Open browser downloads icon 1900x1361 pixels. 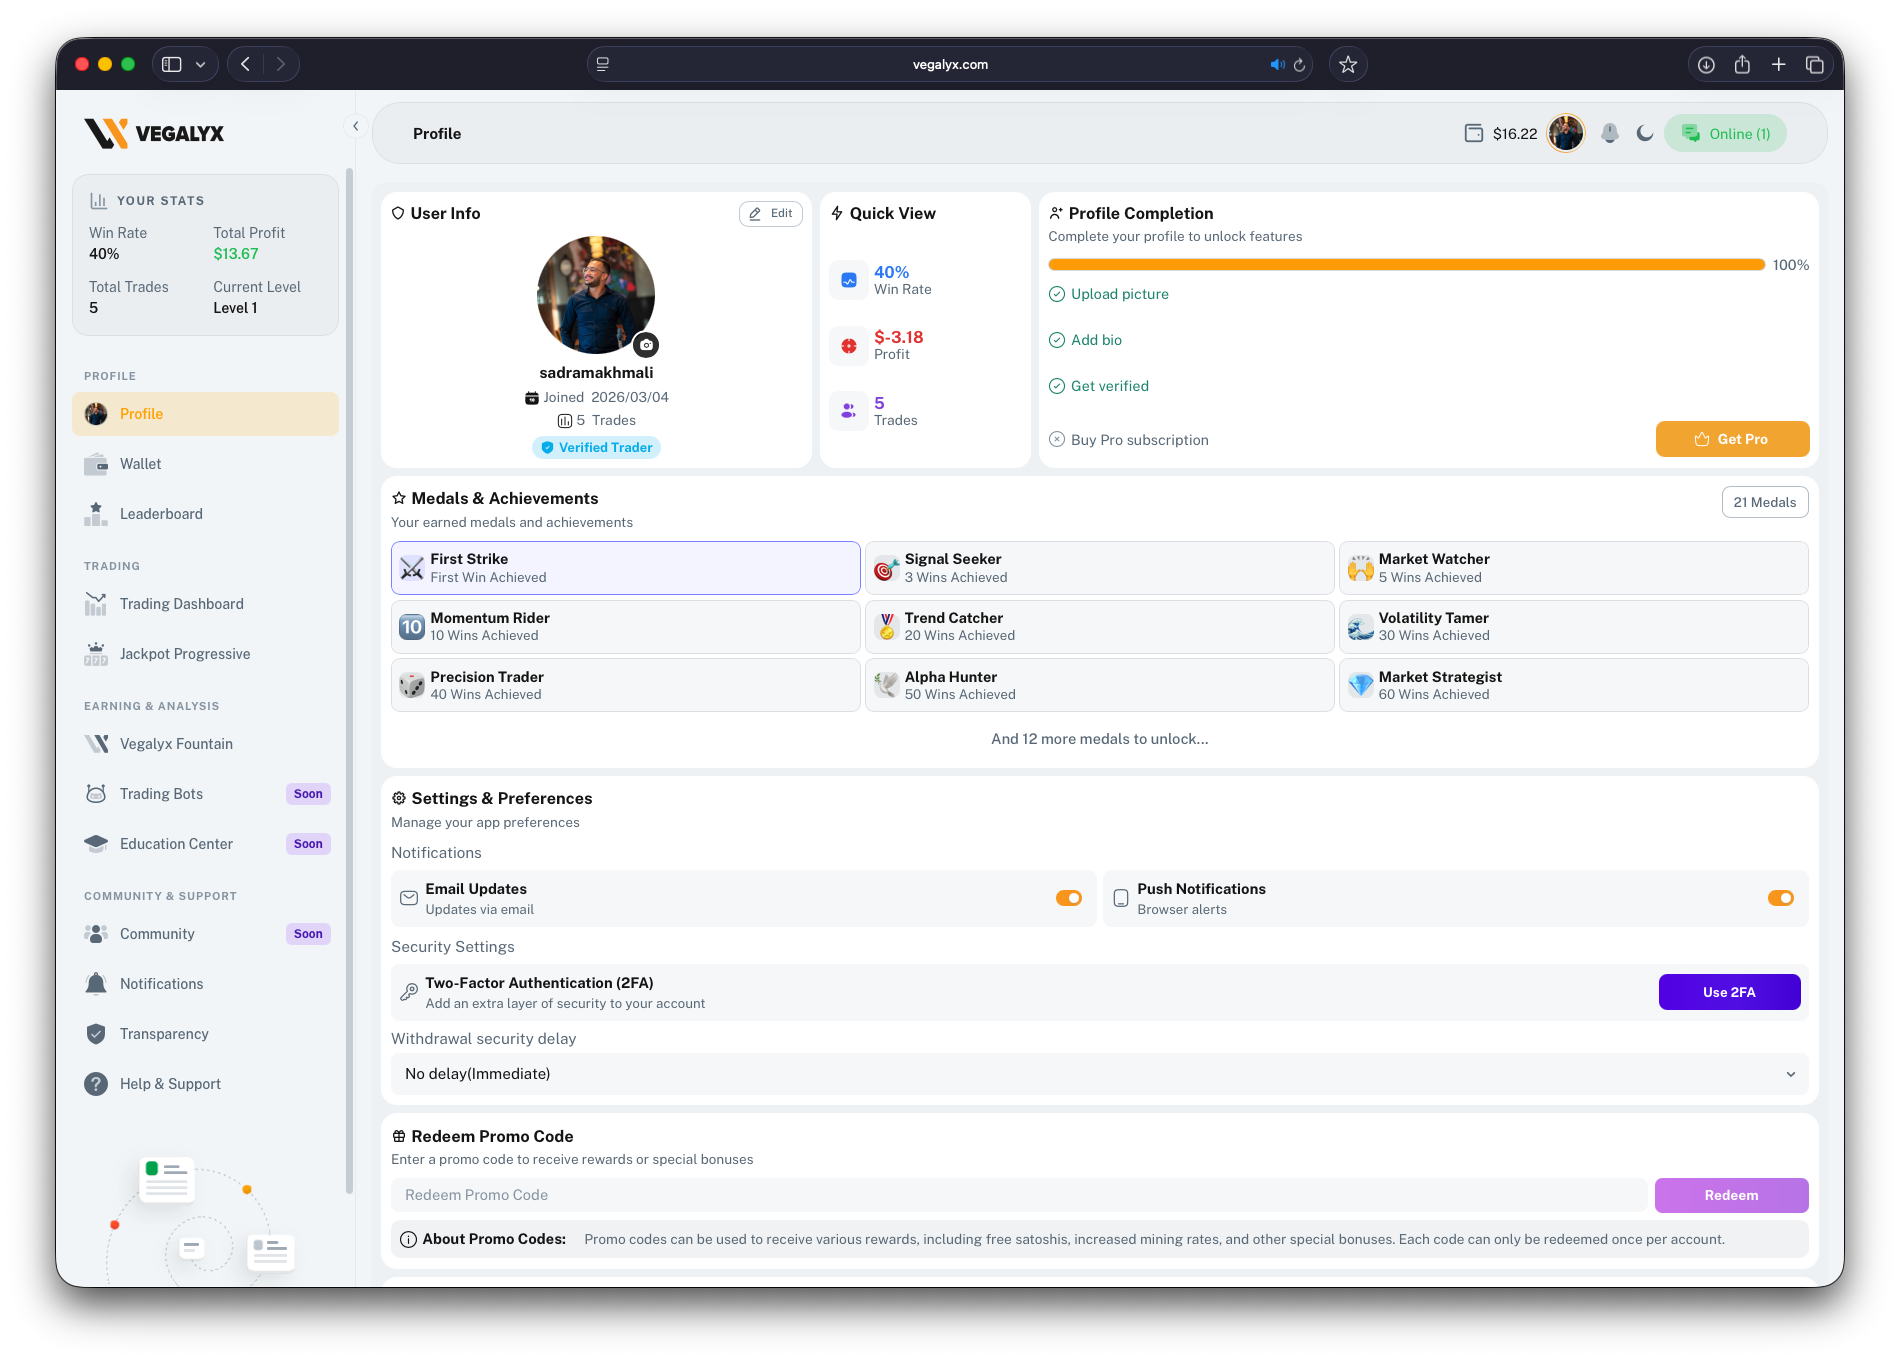pos(1706,64)
